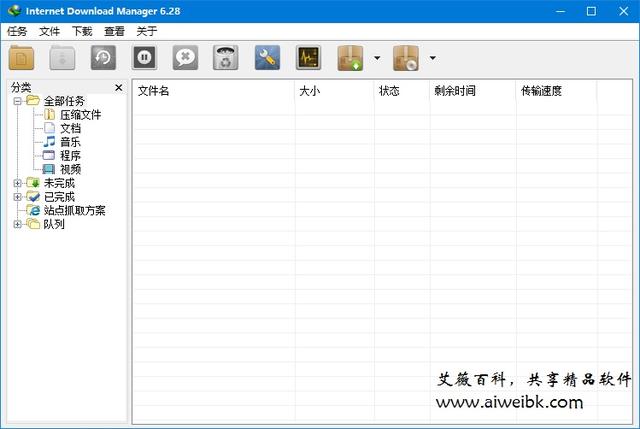
Task: Open dropdown arrow beside disc box icon
Action: coord(433,58)
